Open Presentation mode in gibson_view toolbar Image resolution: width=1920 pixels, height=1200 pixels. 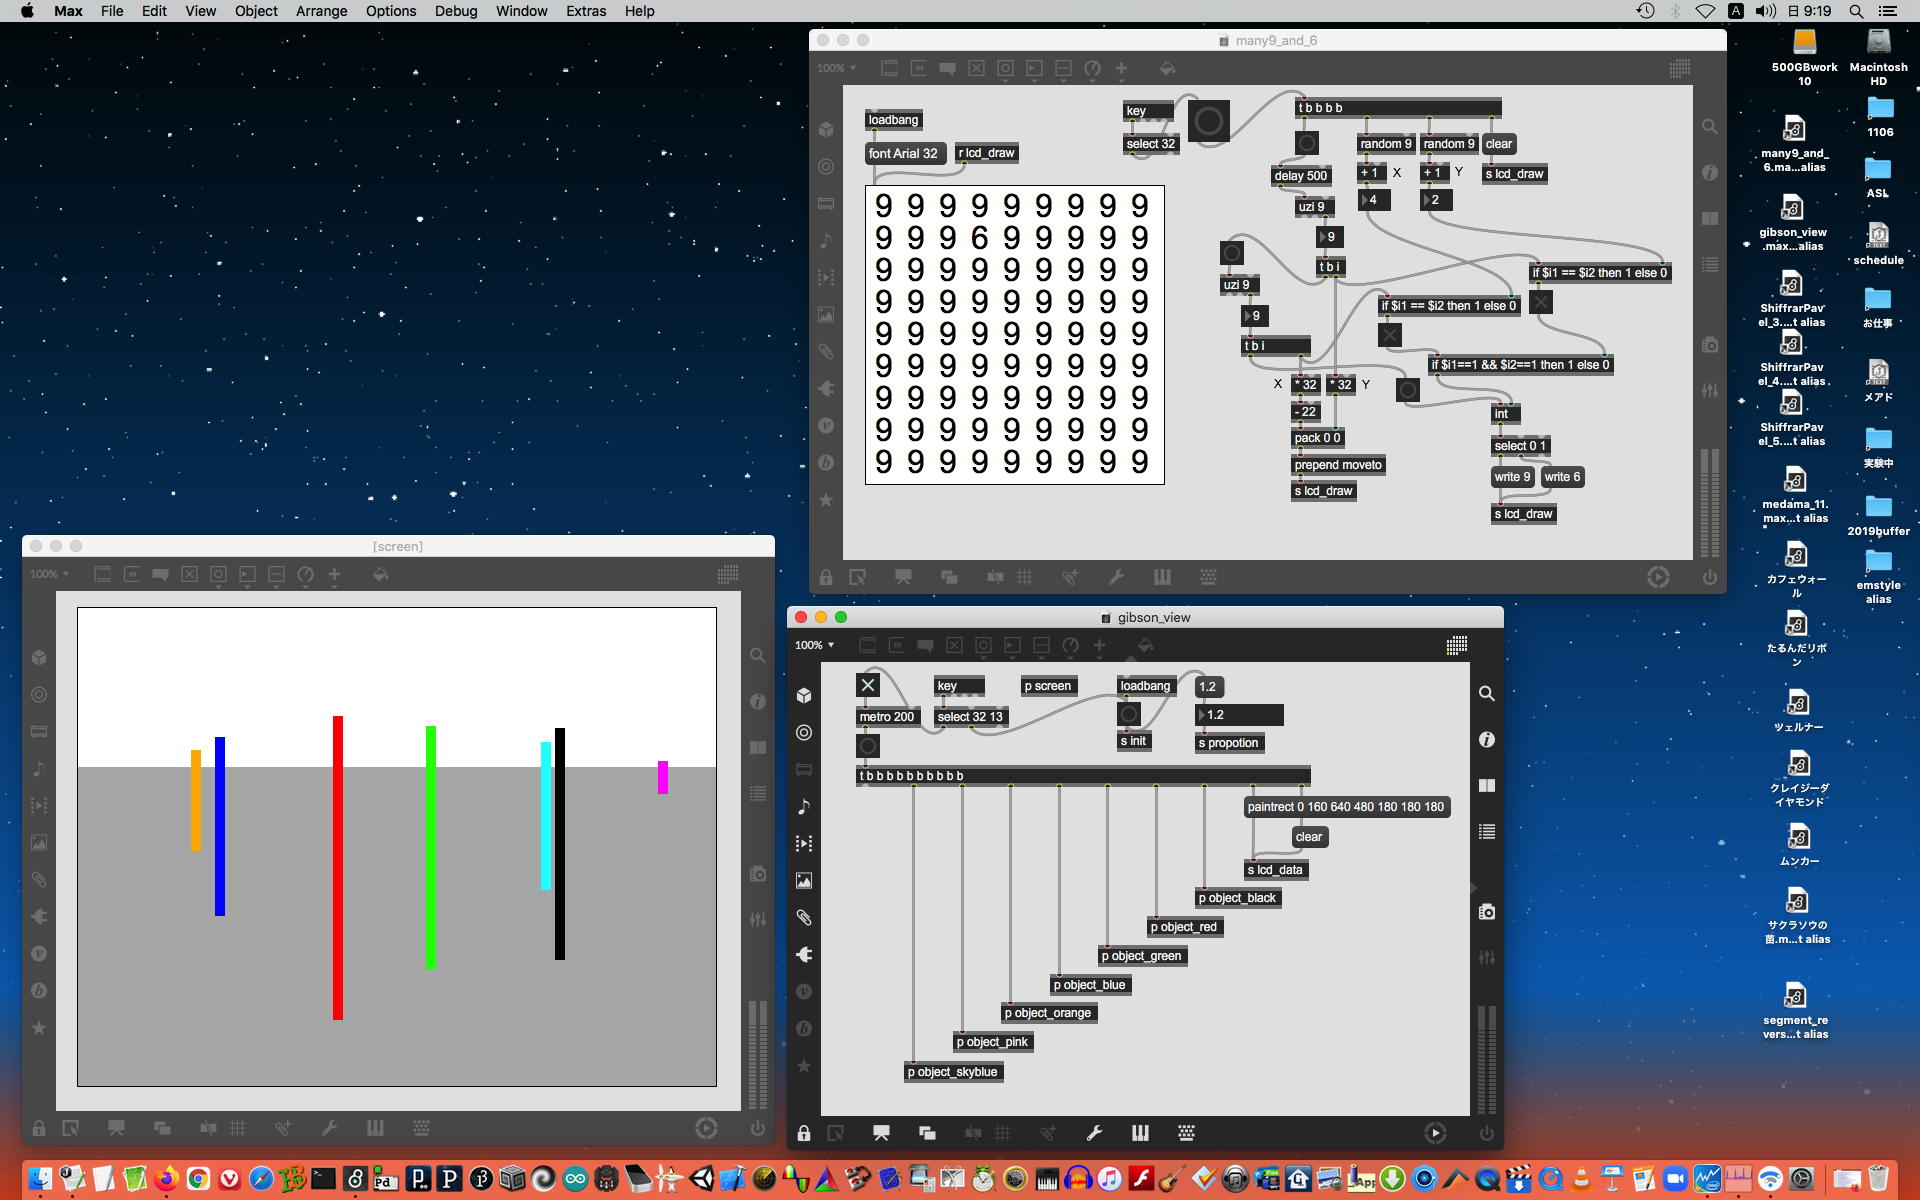pos(881,1133)
